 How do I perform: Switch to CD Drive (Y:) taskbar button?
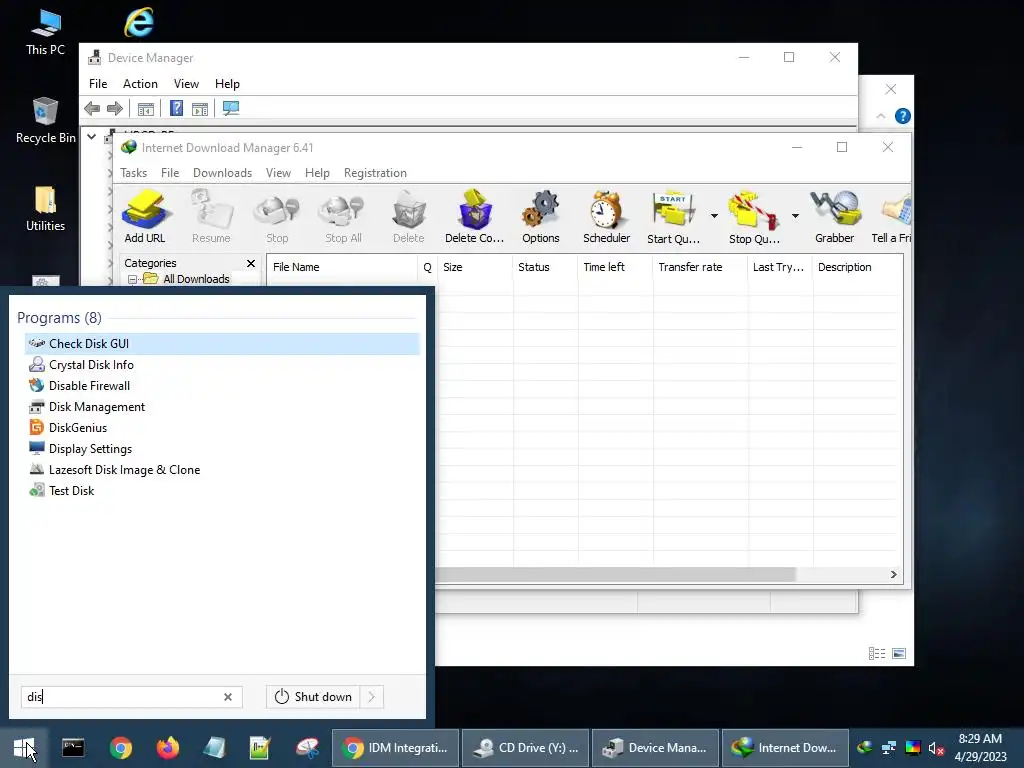coord(526,748)
